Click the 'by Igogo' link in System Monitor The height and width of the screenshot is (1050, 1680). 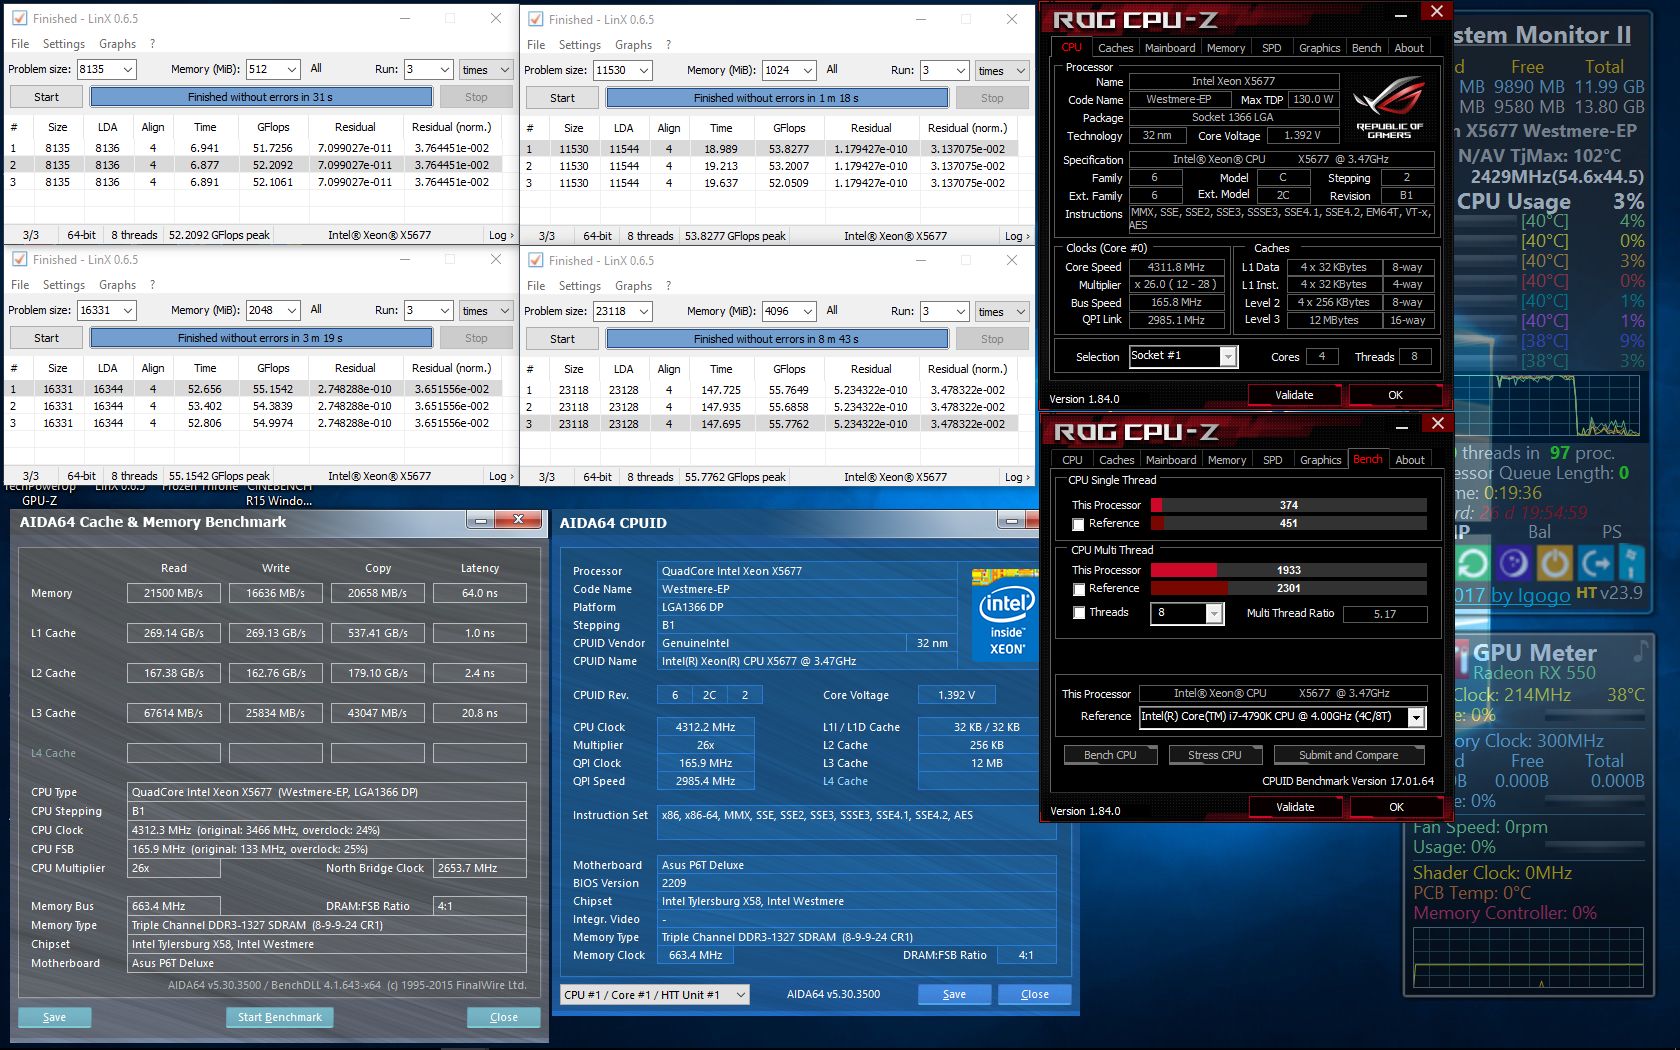point(1531,595)
